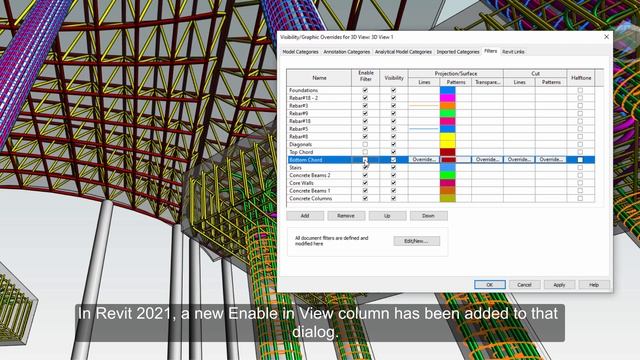The height and width of the screenshot is (360, 640).
Task: Disable the Enable Filter checkbox for Foundations
Action: point(365,90)
